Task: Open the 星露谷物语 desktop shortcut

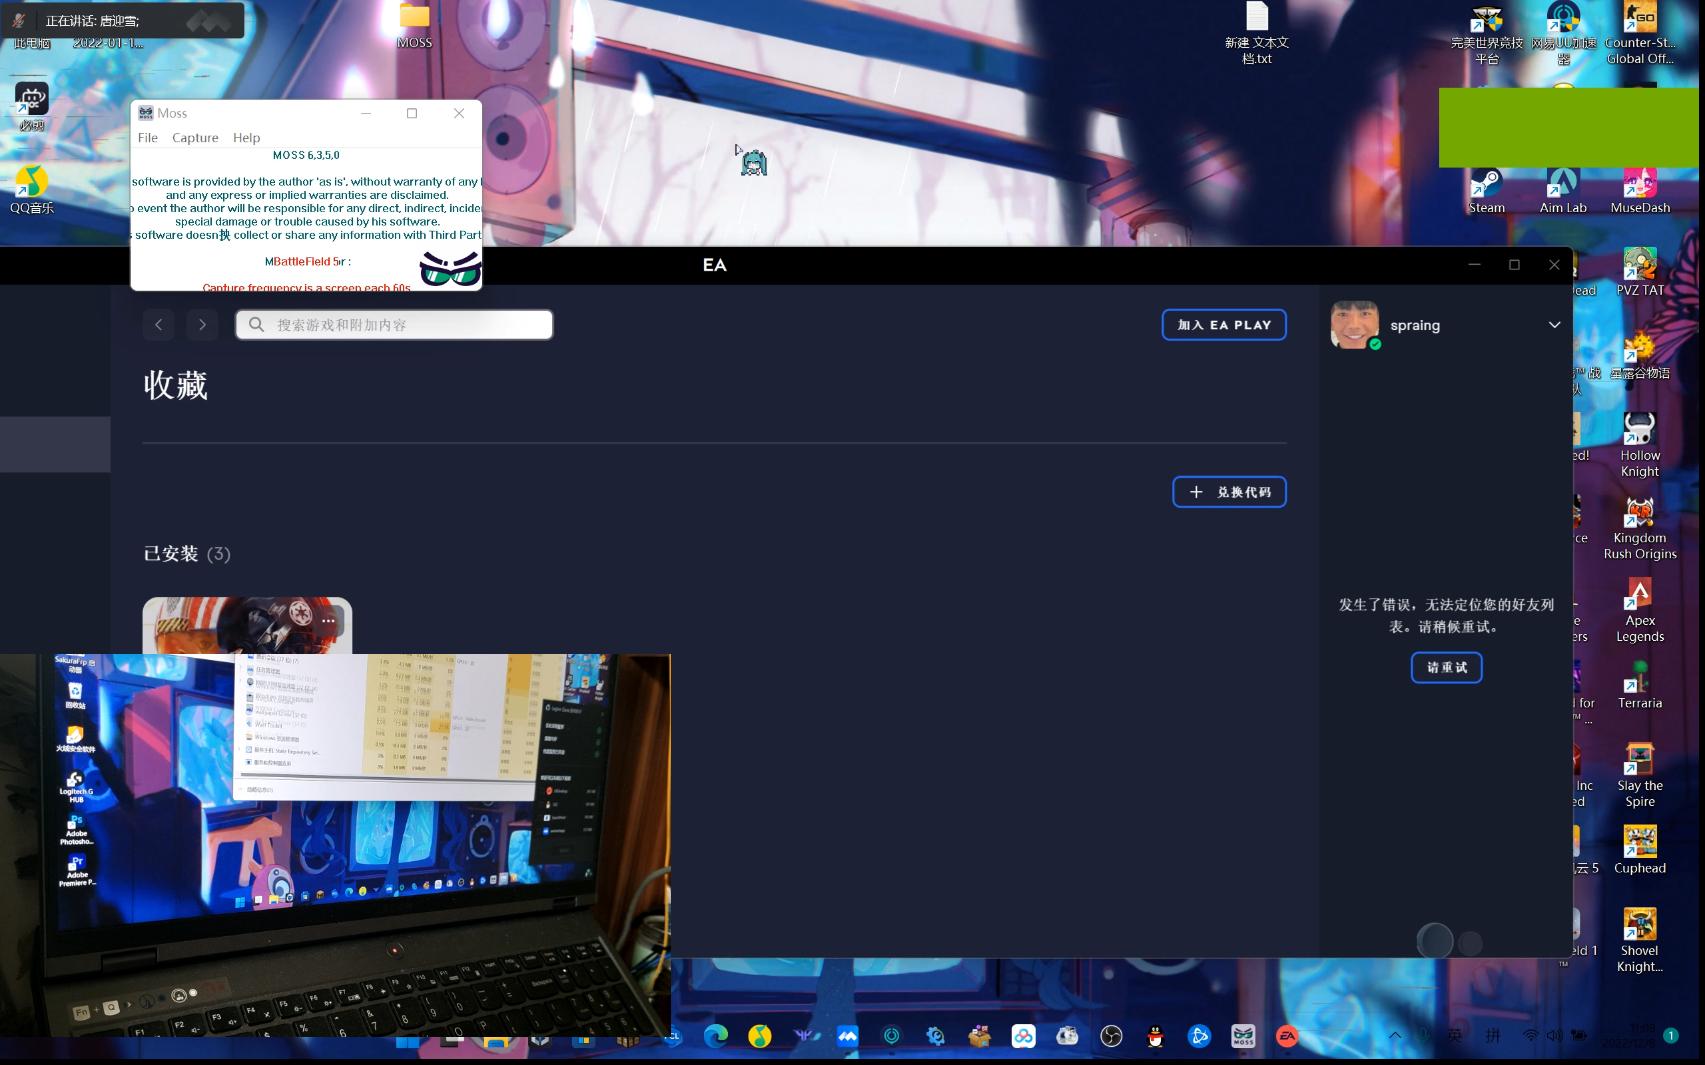Action: point(1640,355)
